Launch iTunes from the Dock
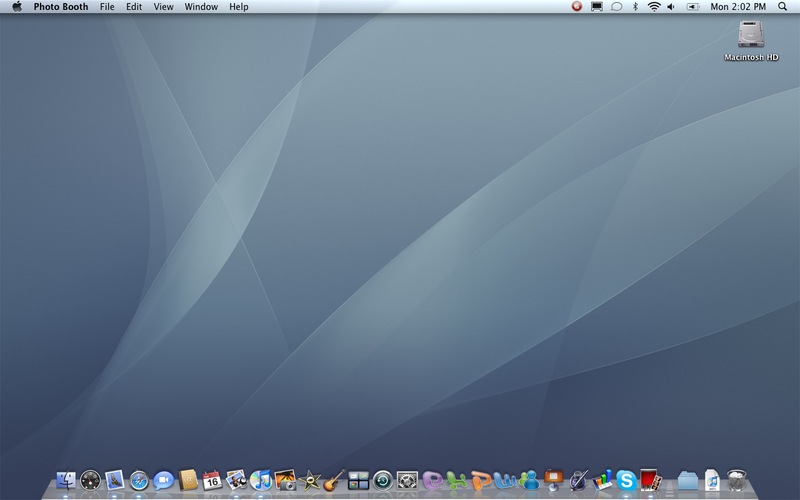 coord(261,480)
